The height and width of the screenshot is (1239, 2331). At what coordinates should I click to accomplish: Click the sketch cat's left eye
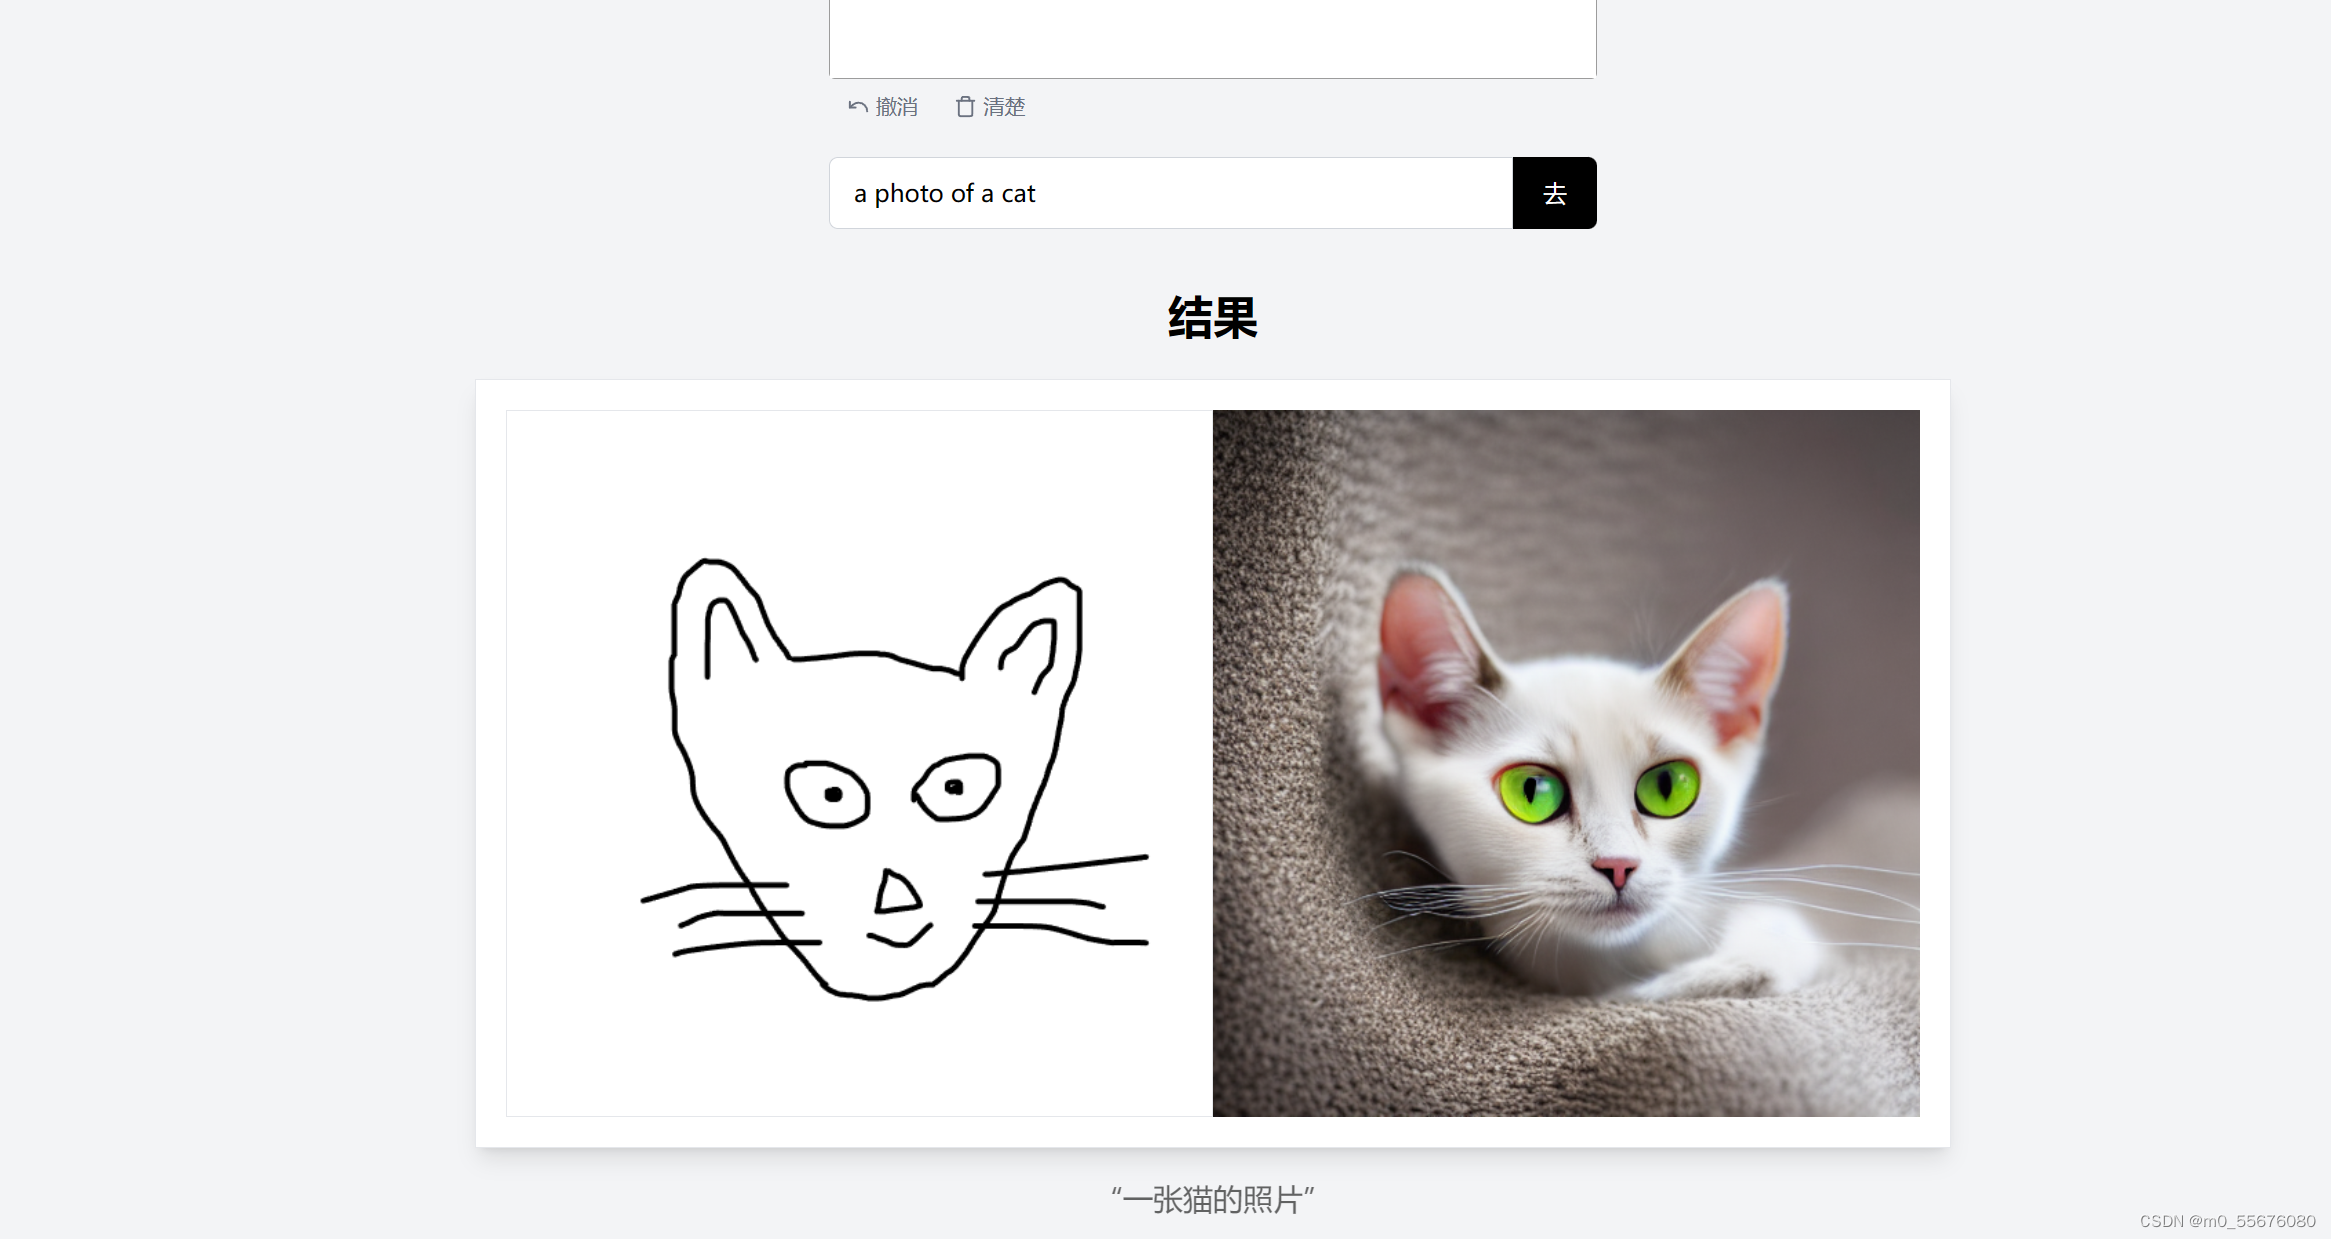[x=827, y=794]
